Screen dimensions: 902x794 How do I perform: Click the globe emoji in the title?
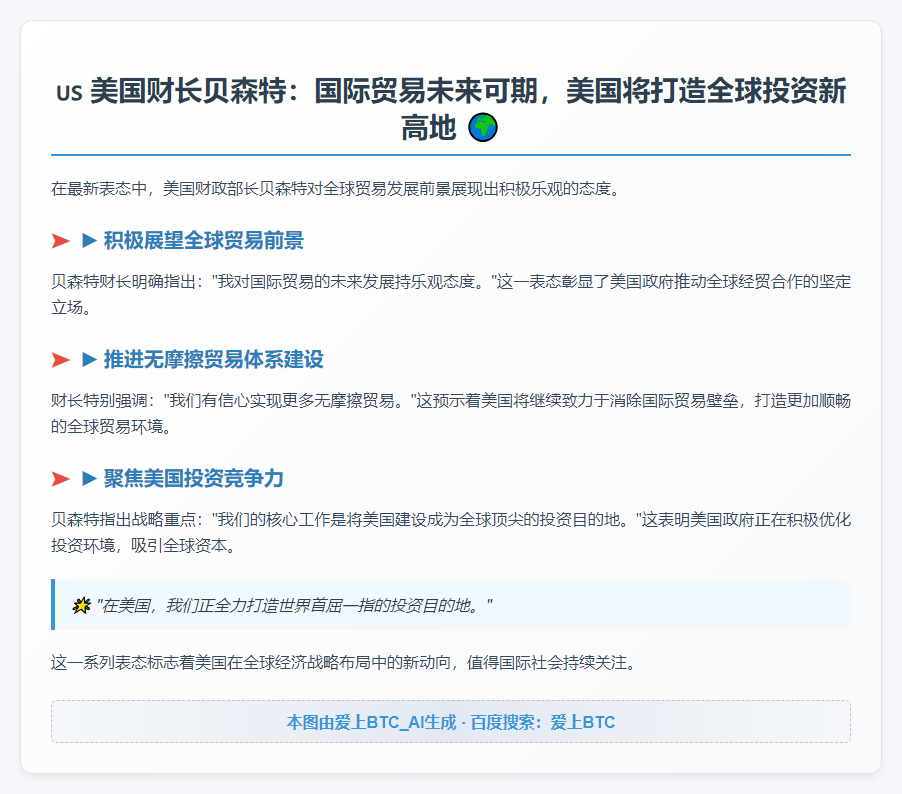483,127
